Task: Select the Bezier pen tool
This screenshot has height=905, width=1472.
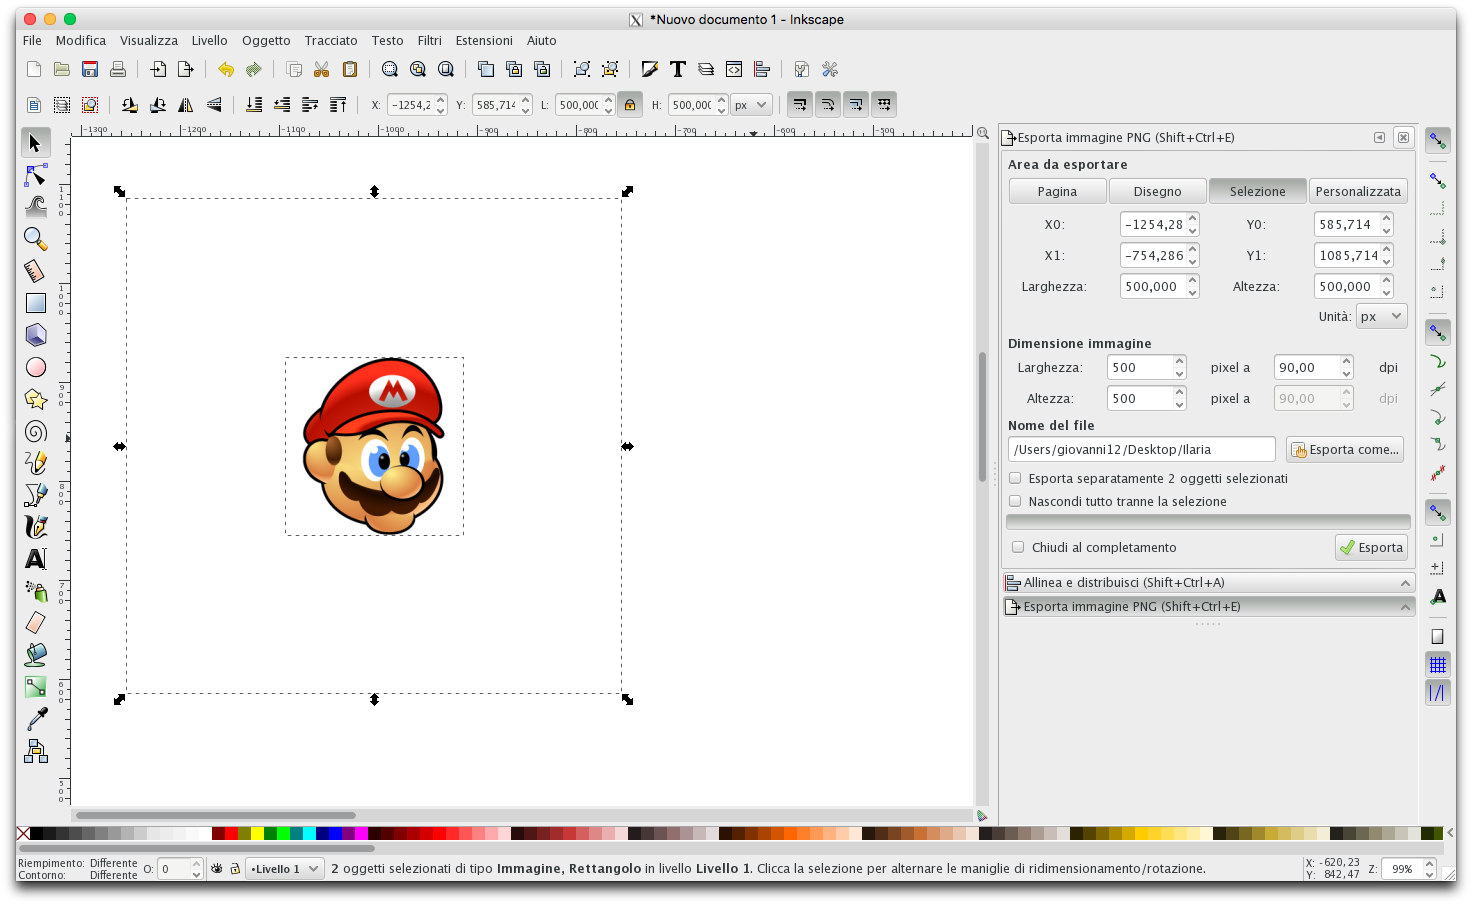Action: [36, 495]
